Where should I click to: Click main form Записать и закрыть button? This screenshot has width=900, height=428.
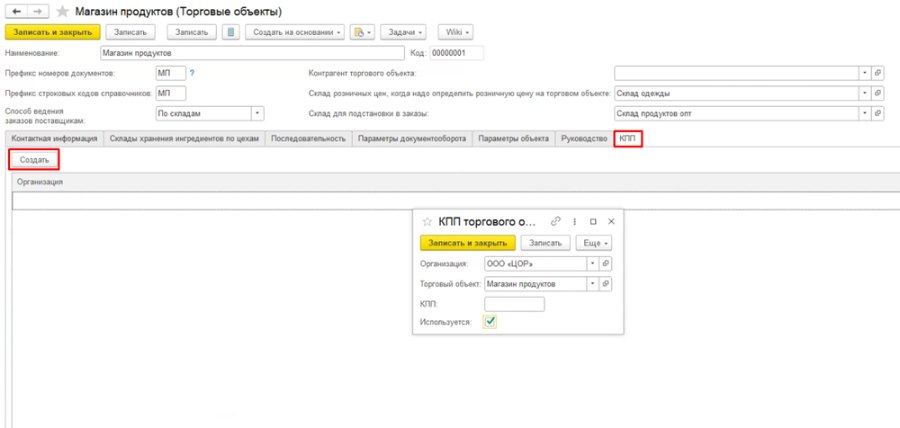pos(53,32)
